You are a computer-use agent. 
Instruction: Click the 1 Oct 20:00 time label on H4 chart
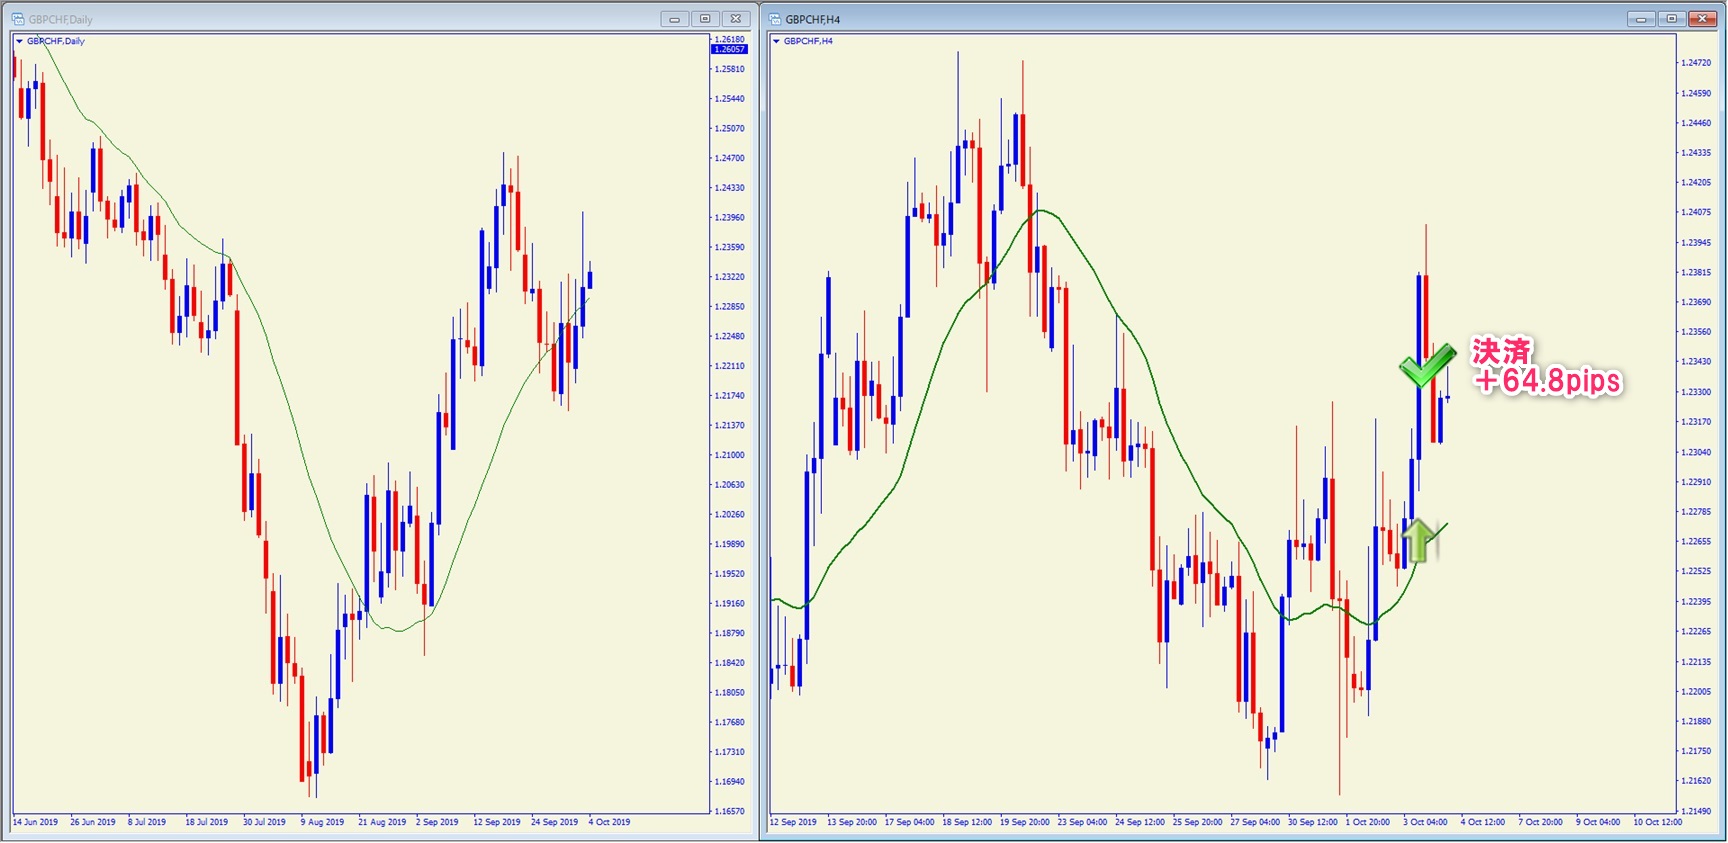(1367, 822)
